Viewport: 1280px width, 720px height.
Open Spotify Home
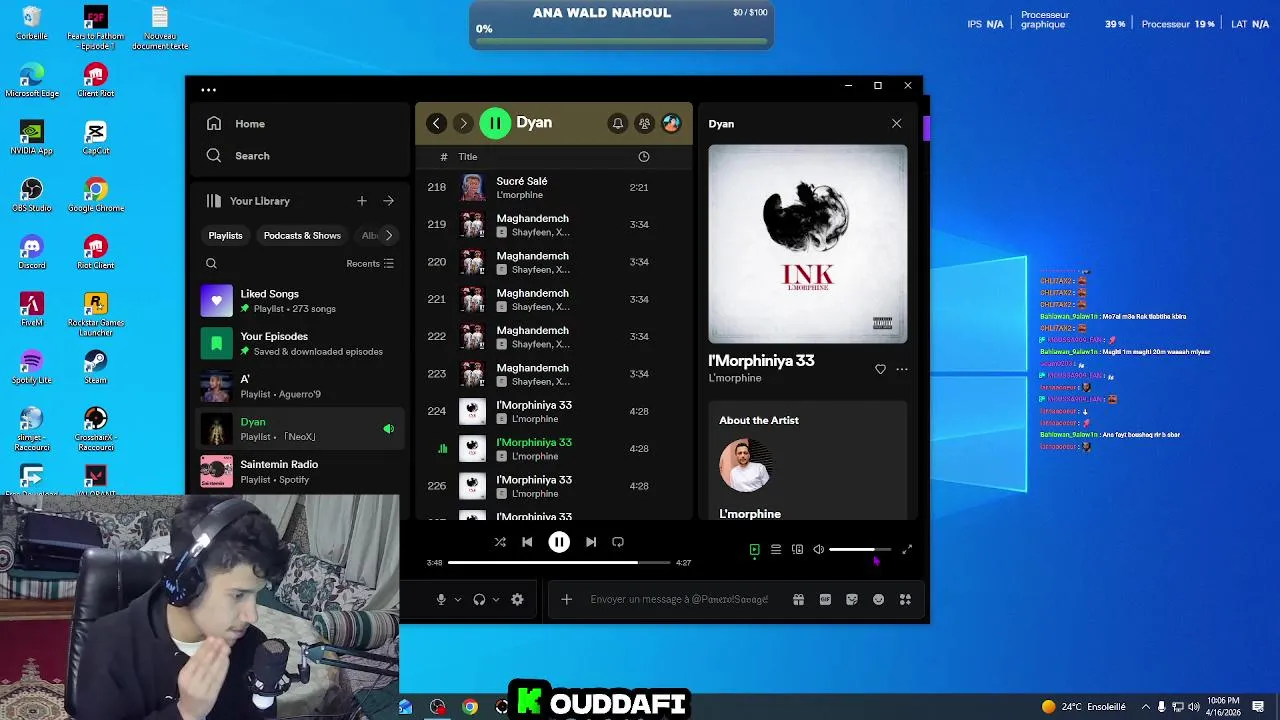pyautogui.click(x=237, y=124)
